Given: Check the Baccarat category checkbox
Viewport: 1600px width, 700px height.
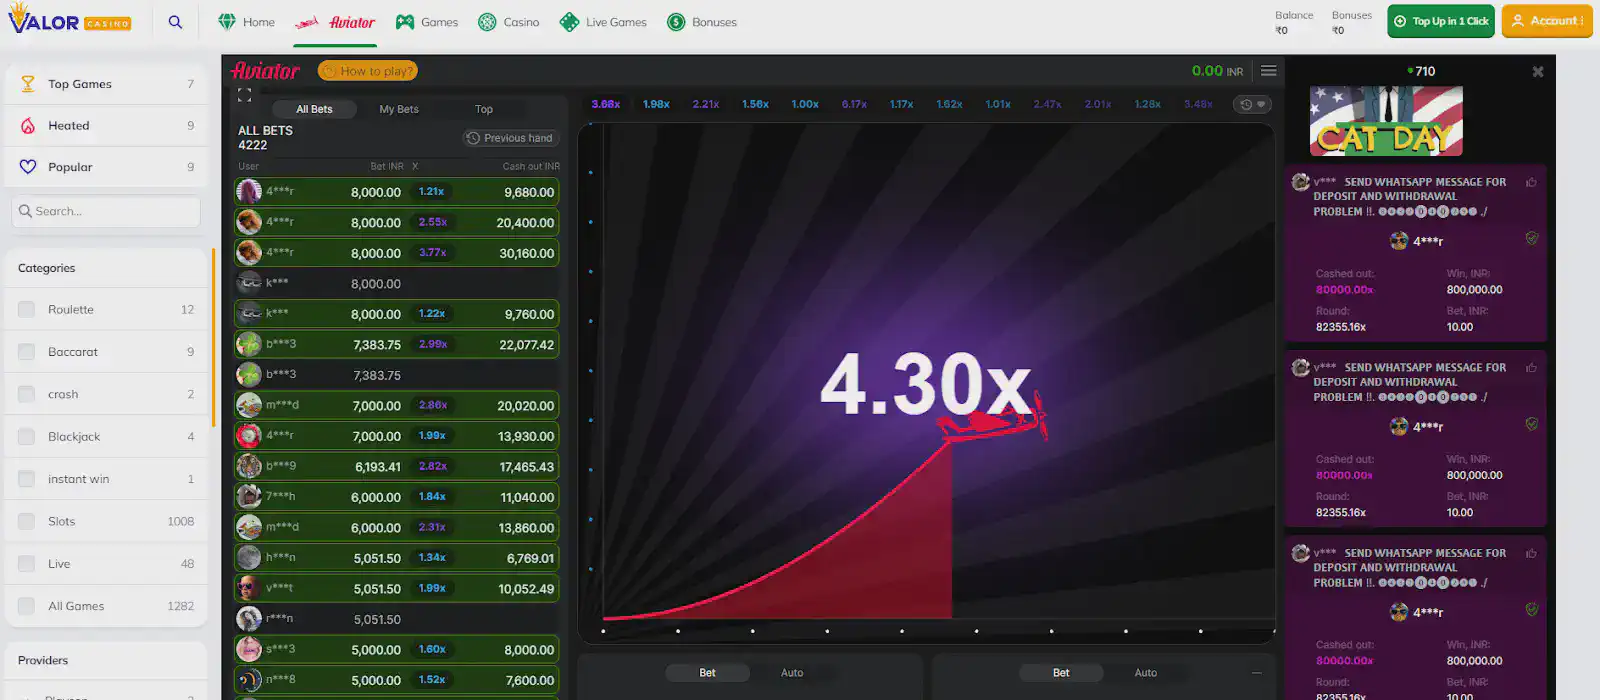Looking at the screenshot, I should pyautogui.click(x=27, y=352).
